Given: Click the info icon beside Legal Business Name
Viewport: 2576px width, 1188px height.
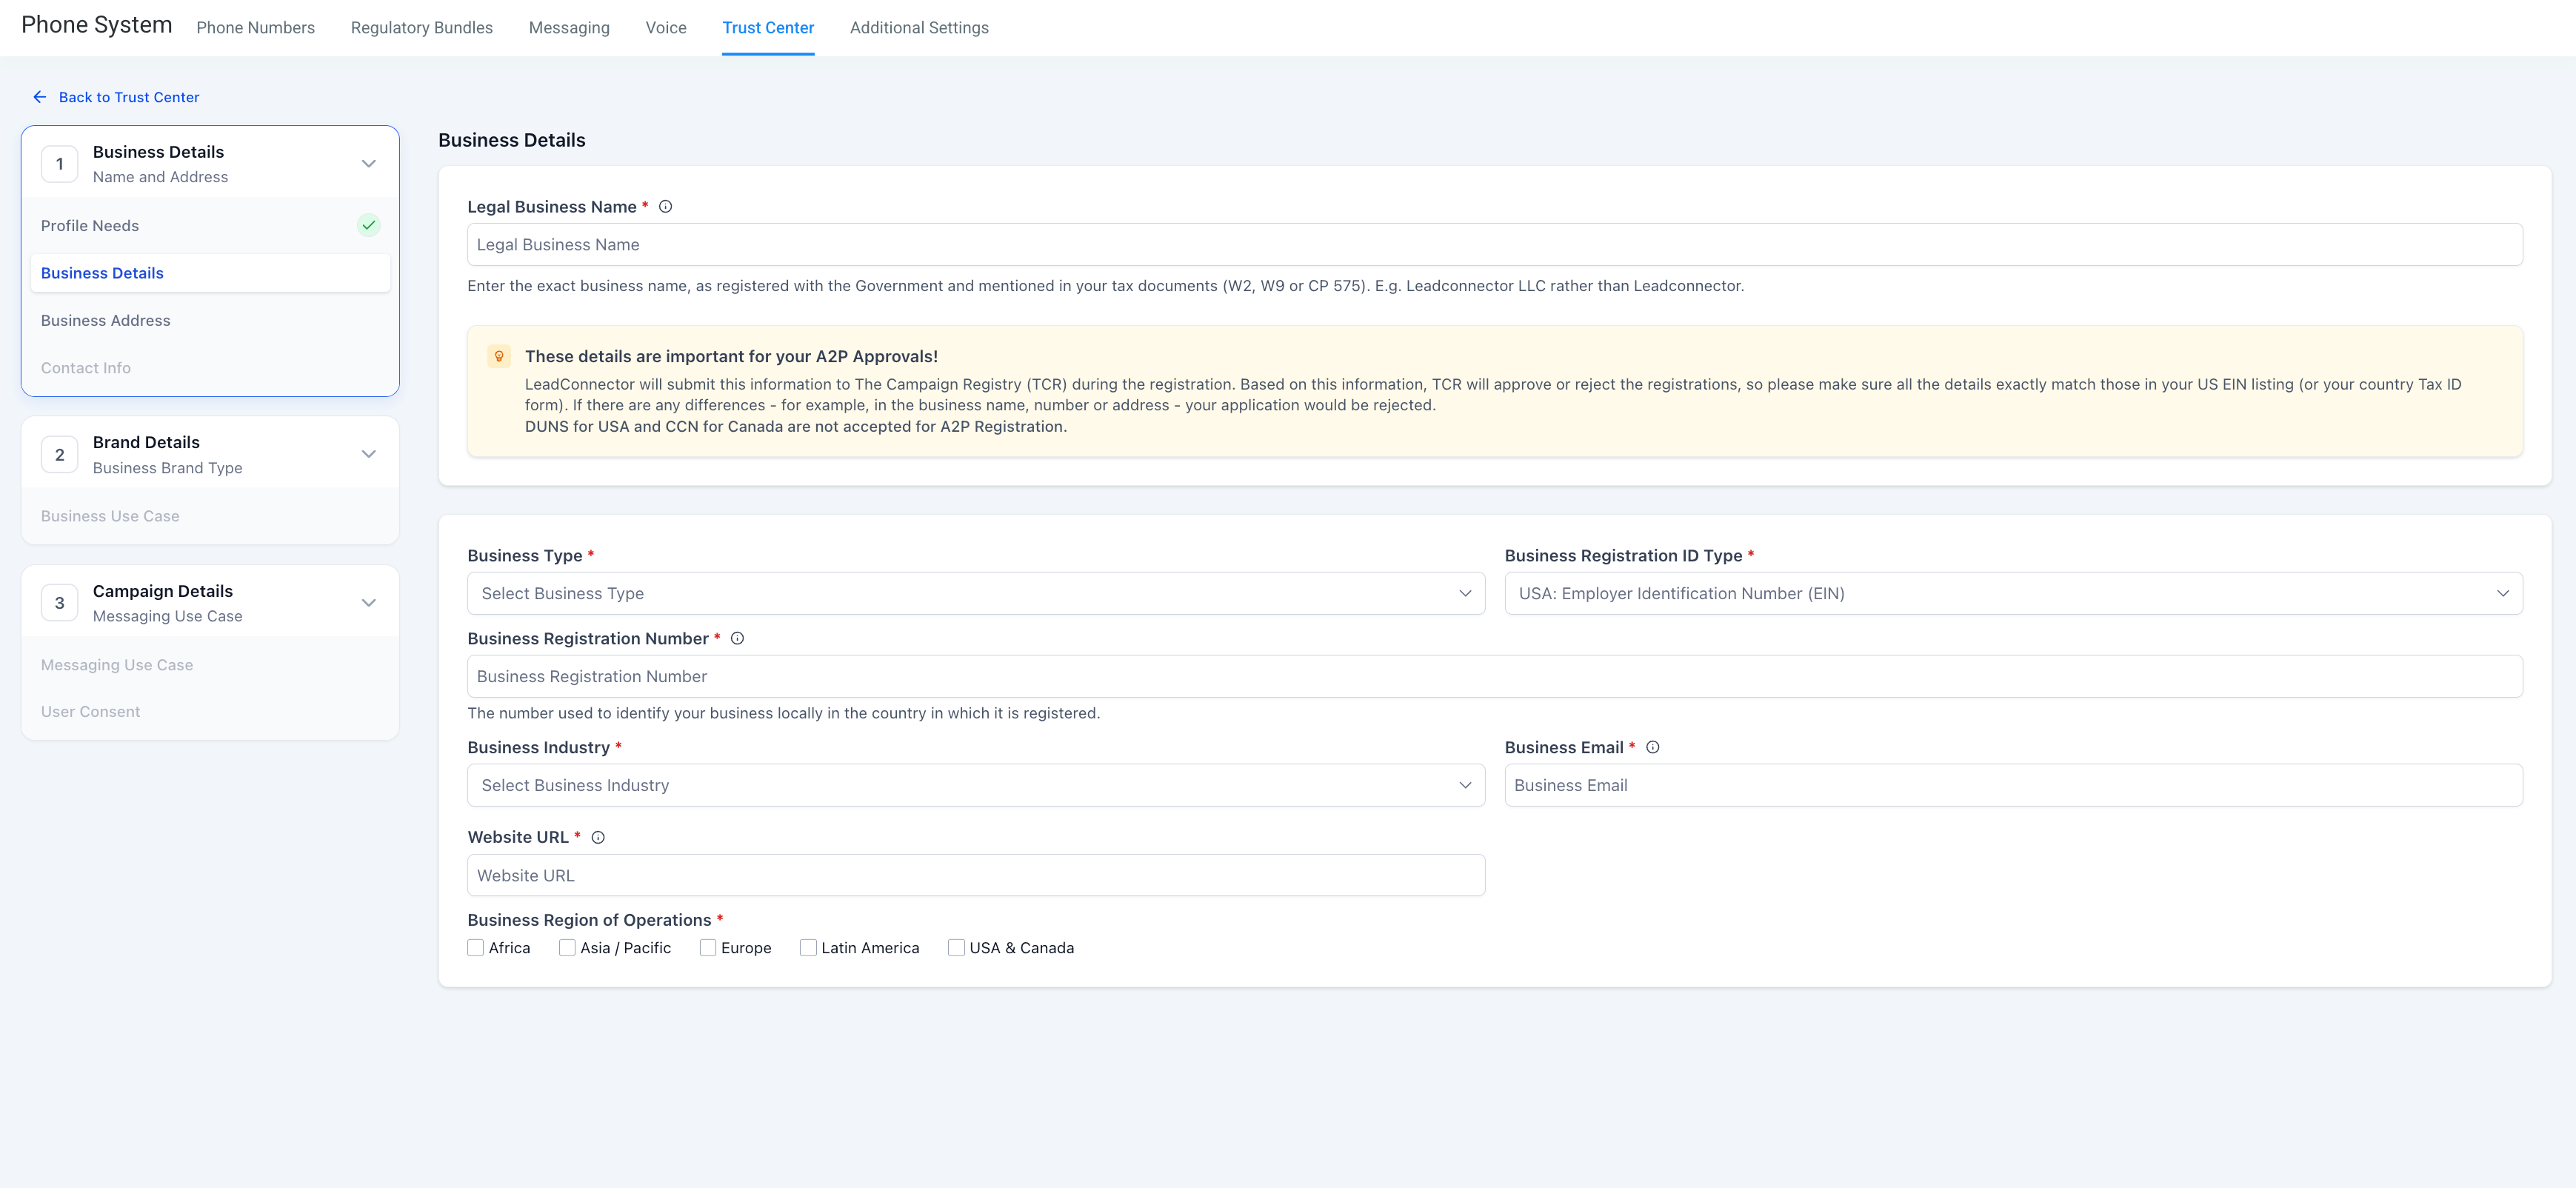Looking at the screenshot, I should pyautogui.click(x=665, y=206).
